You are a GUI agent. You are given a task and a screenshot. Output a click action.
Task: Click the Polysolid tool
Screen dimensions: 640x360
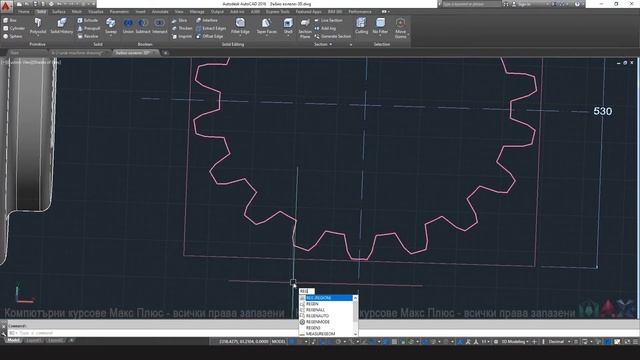[38, 26]
